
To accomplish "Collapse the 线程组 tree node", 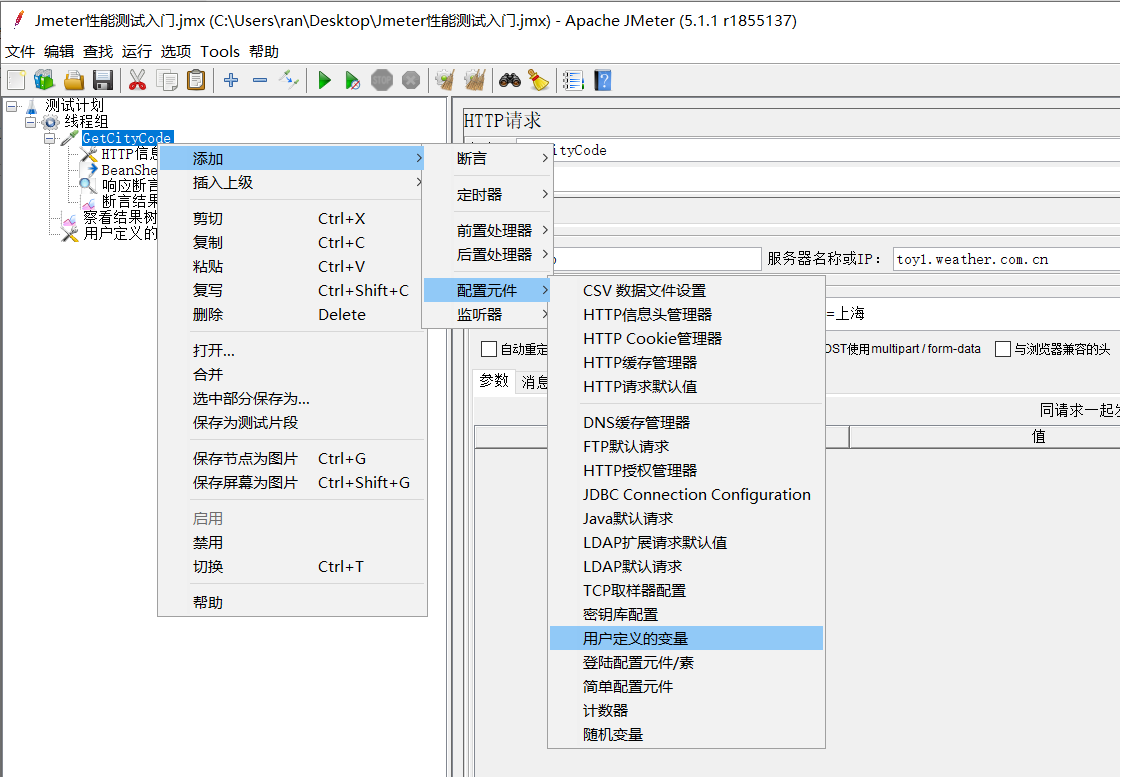I will [30, 122].
